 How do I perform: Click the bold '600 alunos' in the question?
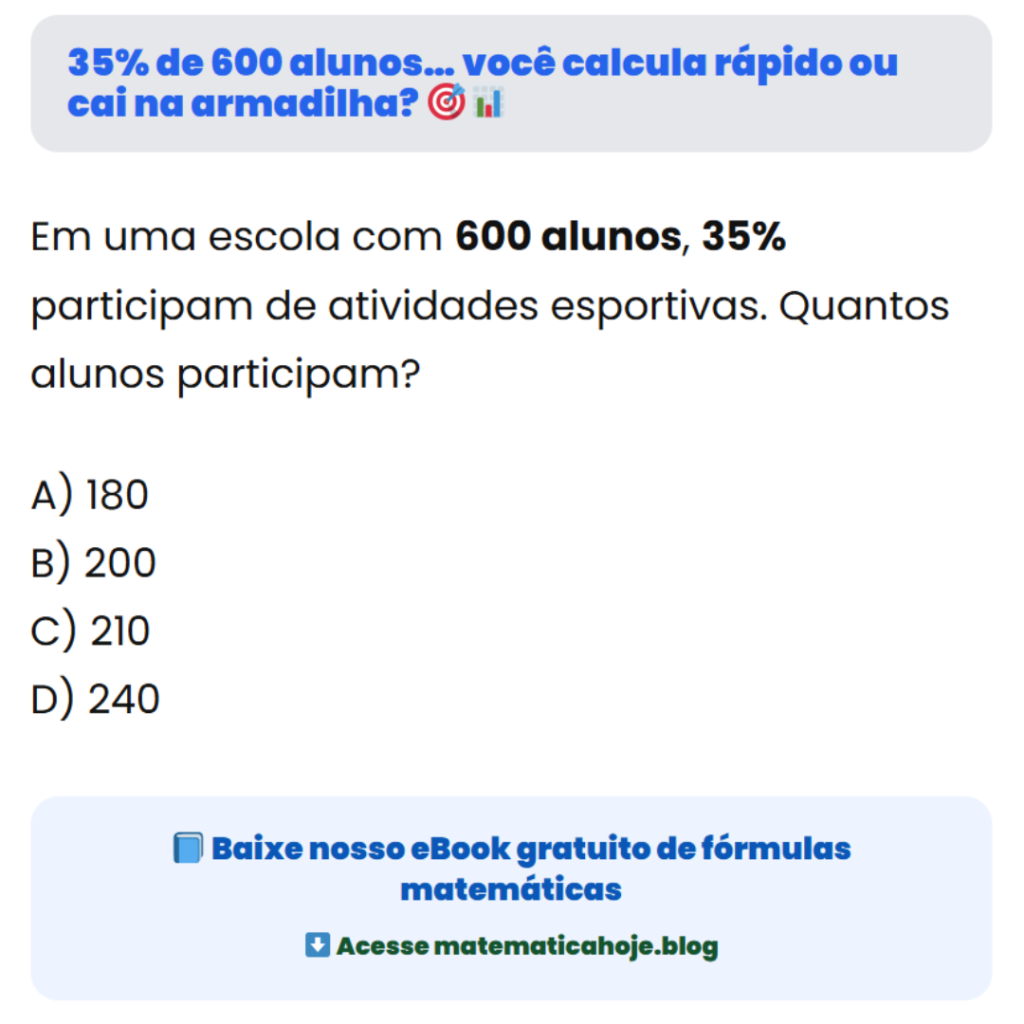tap(566, 239)
